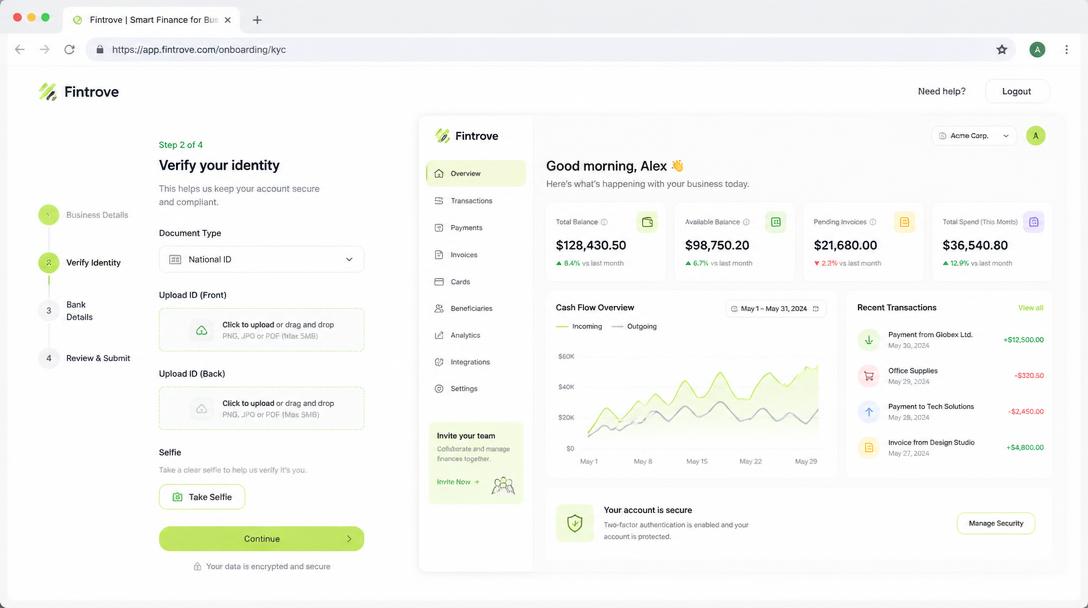Click the up-arrow icon for Tech Solutions payment
Screen dimensions: 1088x608
868,412
